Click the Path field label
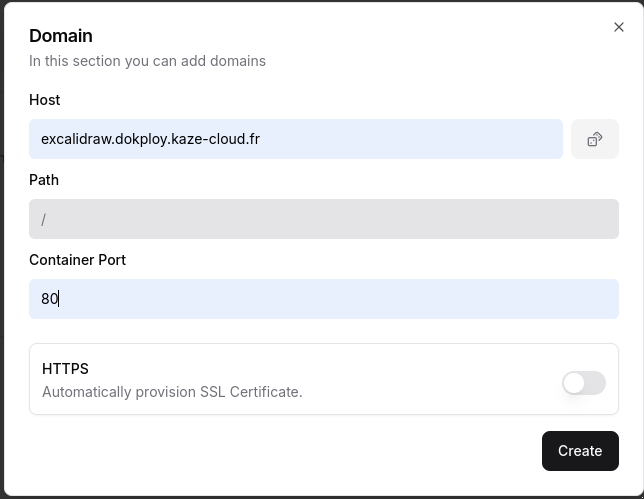644x499 pixels. 44,180
